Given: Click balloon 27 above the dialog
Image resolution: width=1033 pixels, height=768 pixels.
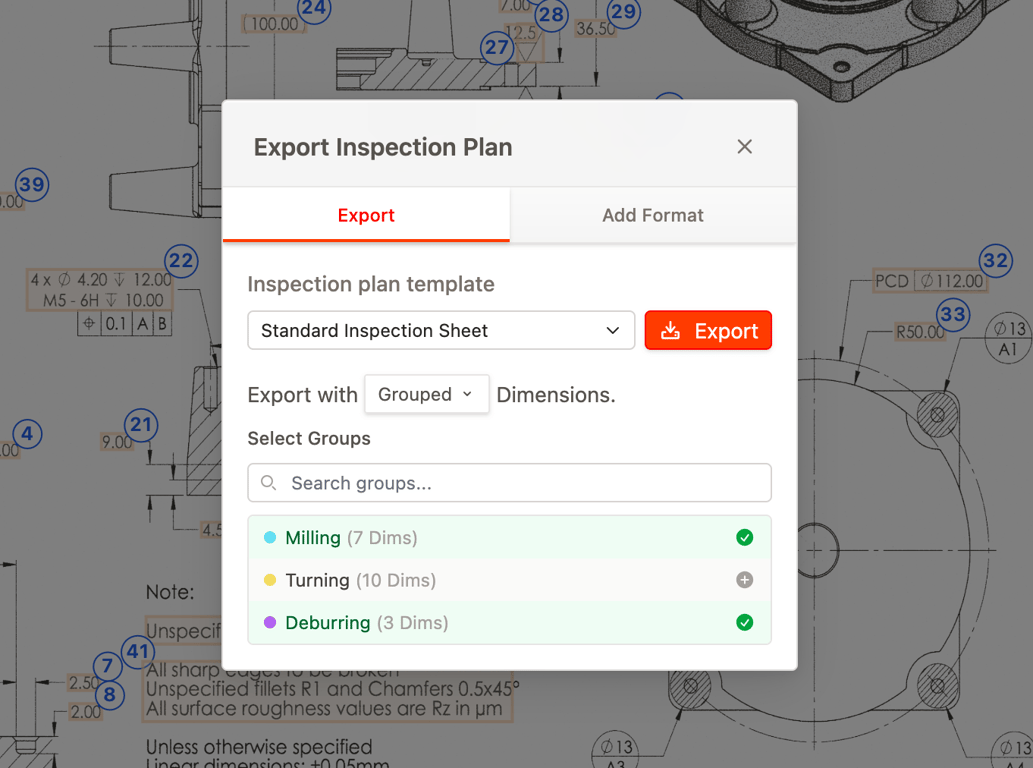Looking at the screenshot, I should pyautogui.click(x=495, y=47).
